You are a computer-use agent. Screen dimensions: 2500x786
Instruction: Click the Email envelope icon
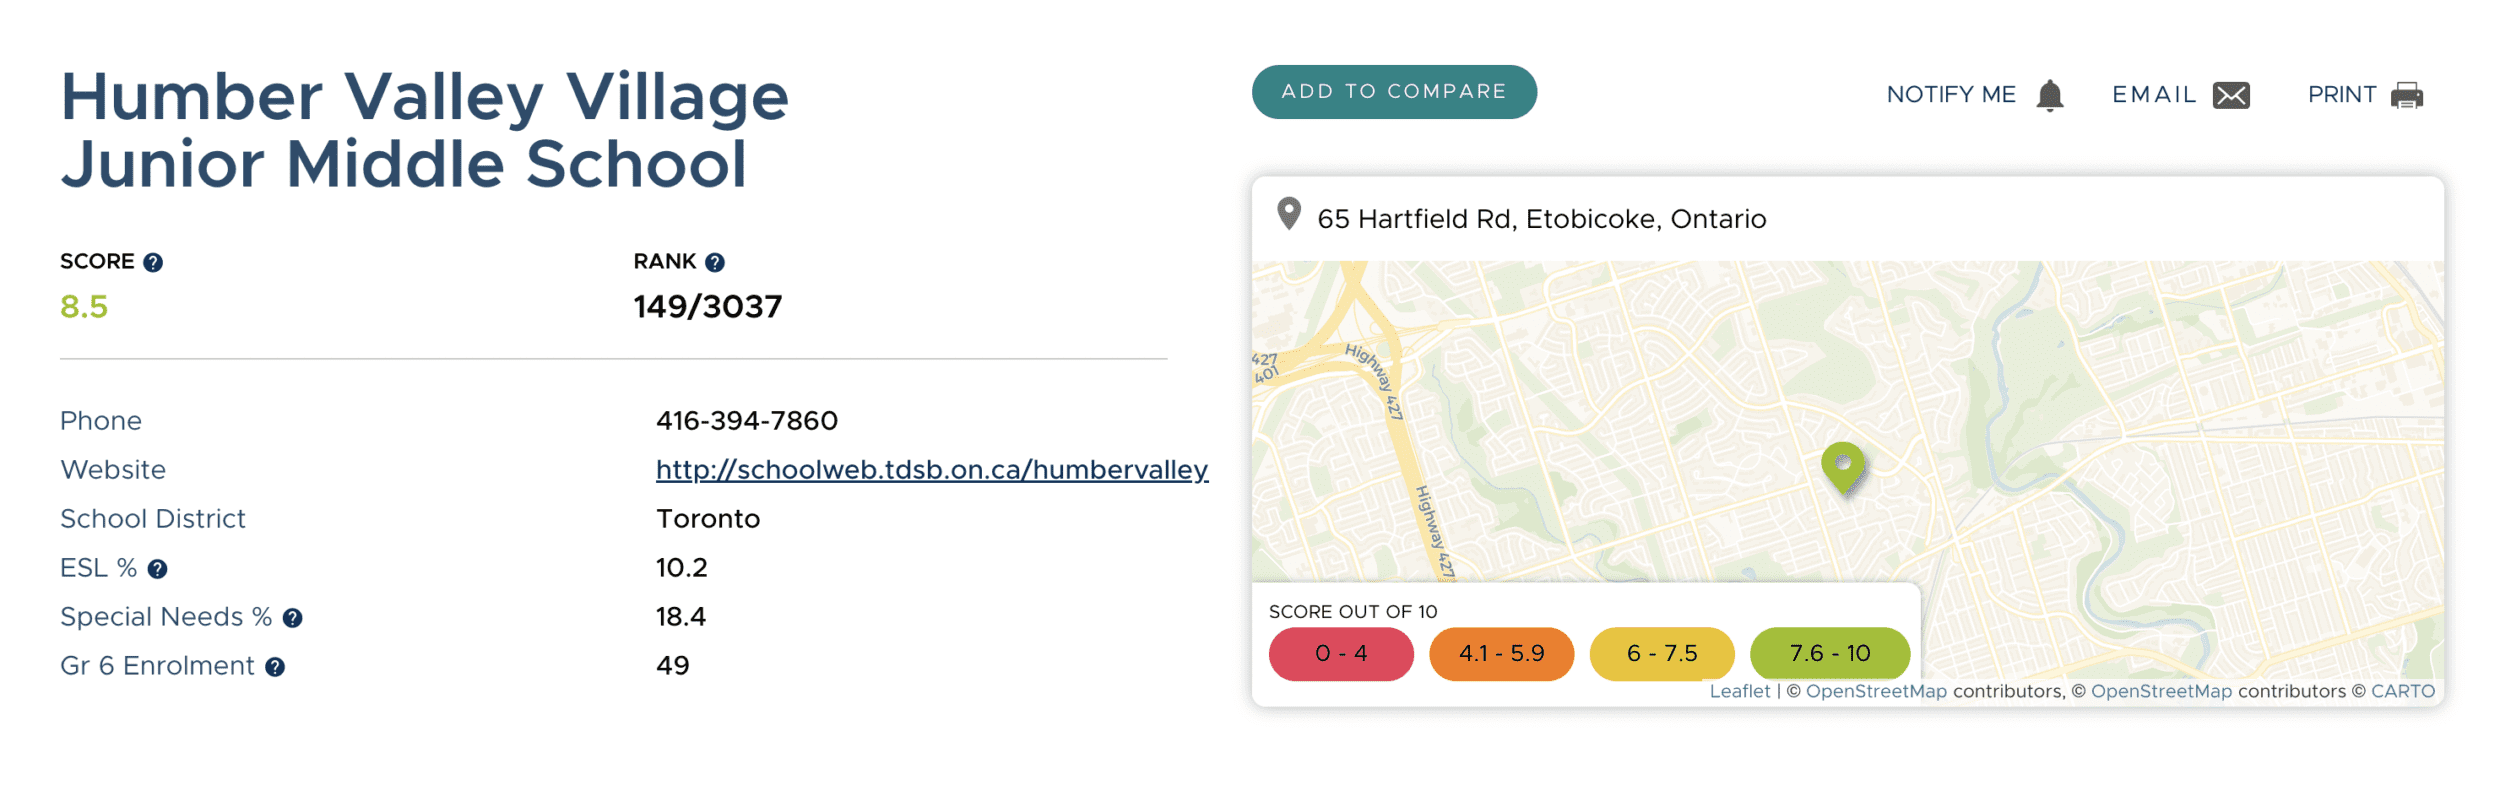click(x=2231, y=95)
